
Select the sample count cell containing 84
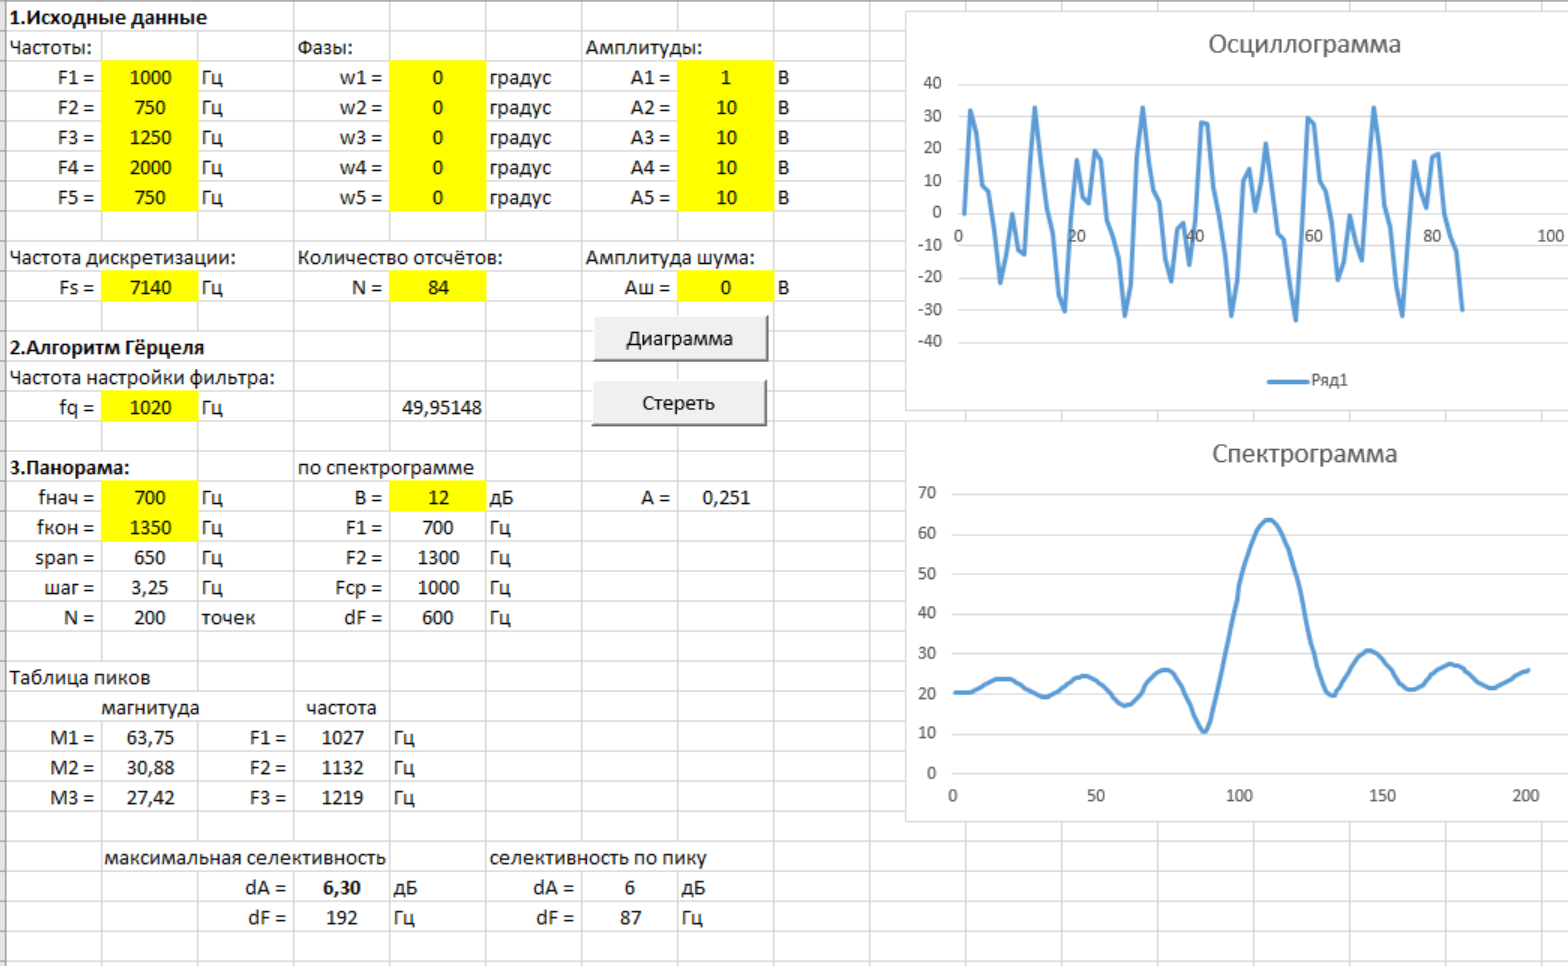tap(438, 288)
